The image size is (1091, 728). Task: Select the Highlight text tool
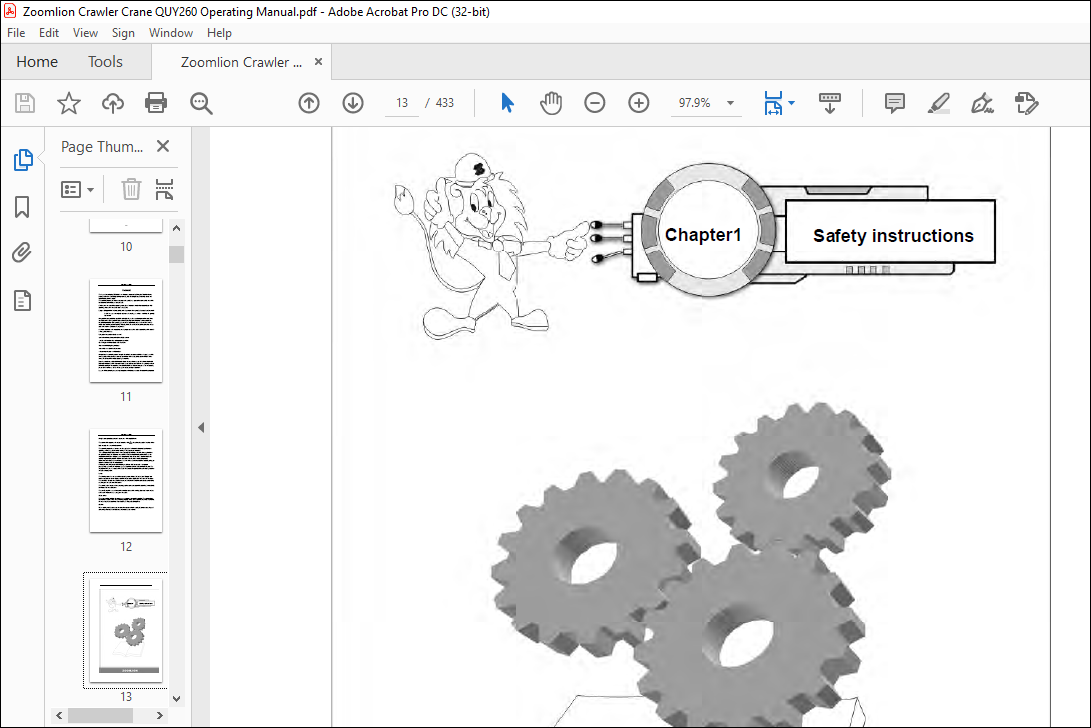pos(939,103)
